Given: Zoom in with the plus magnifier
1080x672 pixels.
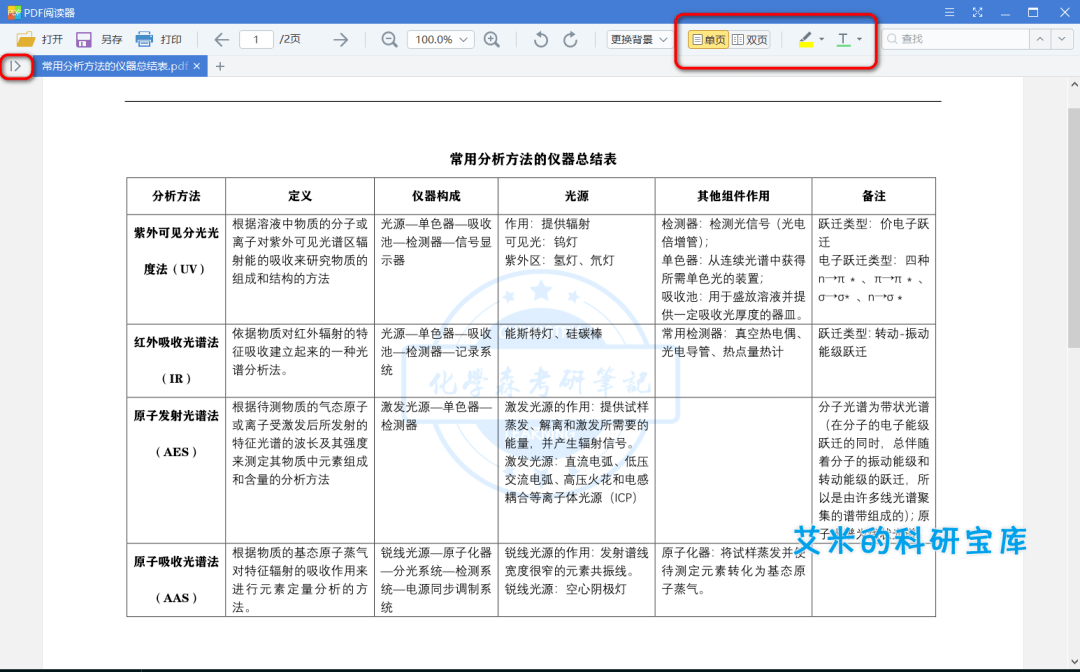Looking at the screenshot, I should point(491,39).
